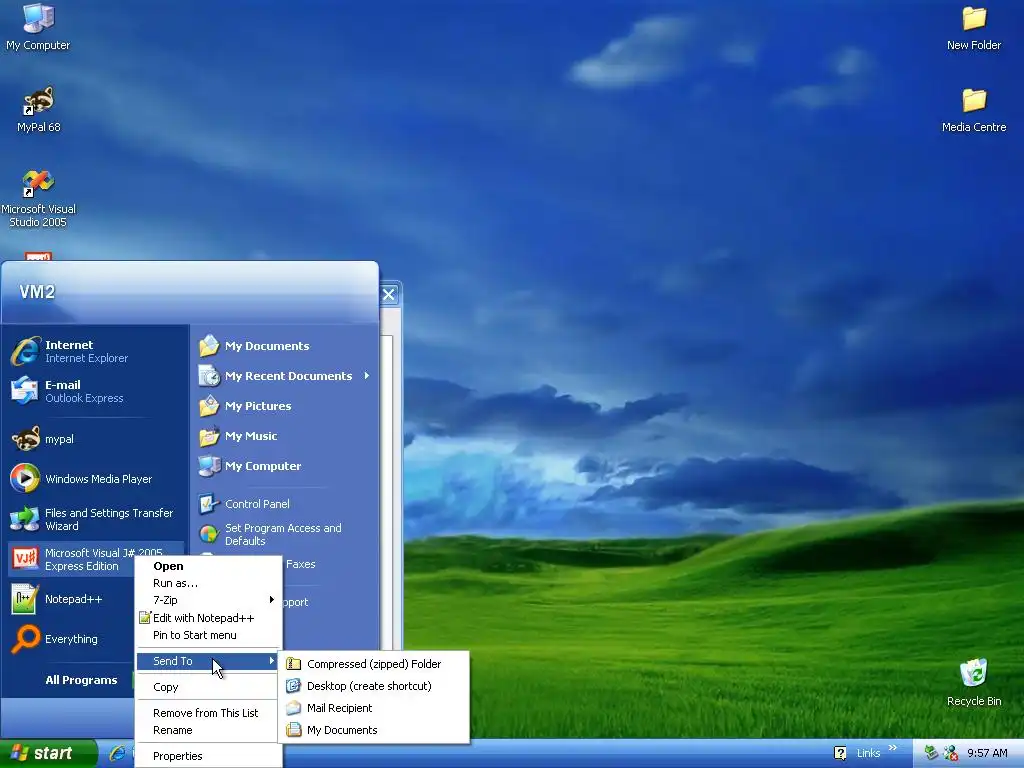Click the Start button
This screenshot has height=768, width=1024.
47,753
